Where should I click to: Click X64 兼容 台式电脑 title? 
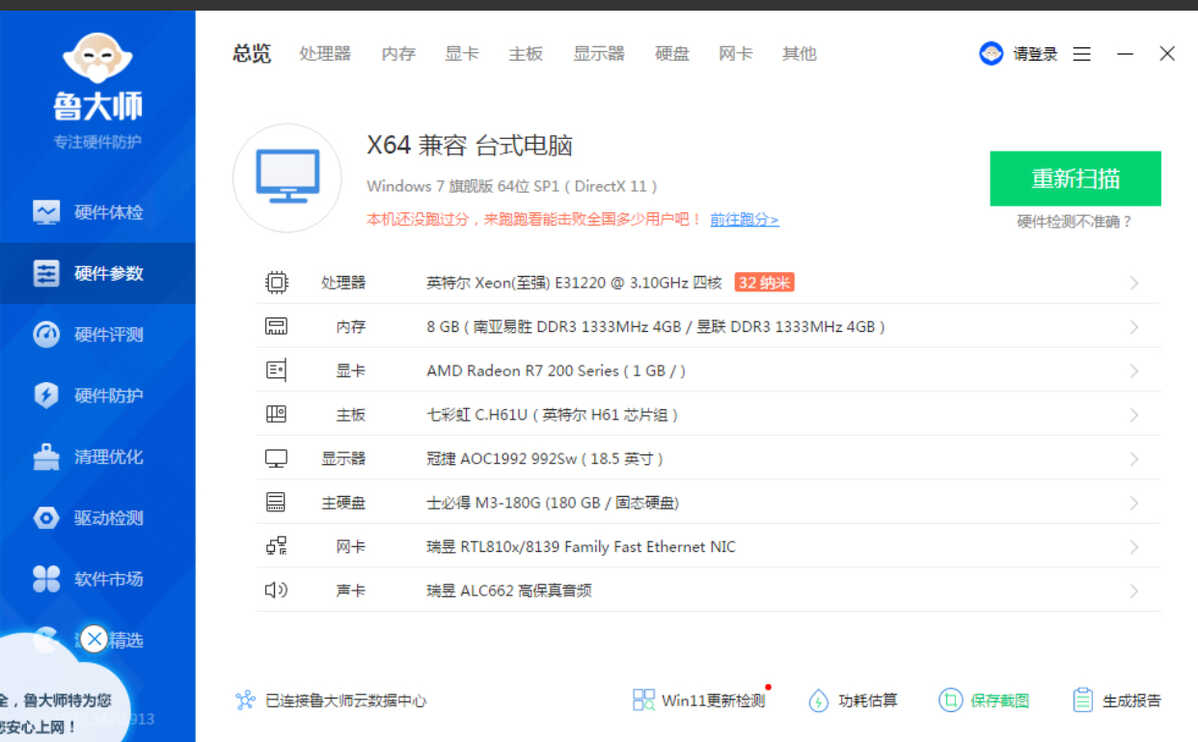[470, 145]
